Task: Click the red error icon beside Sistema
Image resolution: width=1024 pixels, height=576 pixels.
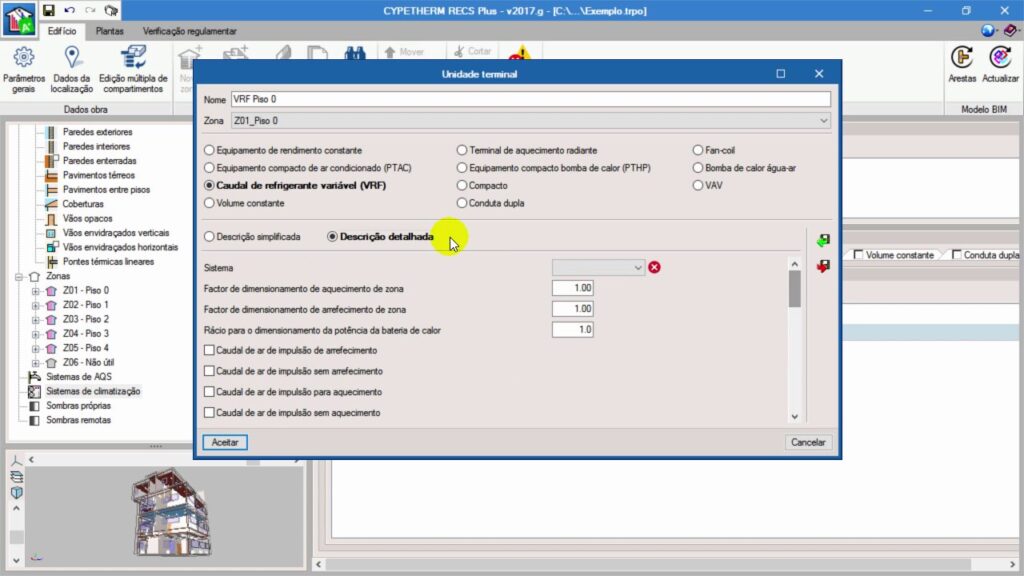Action: click(655, 267)
